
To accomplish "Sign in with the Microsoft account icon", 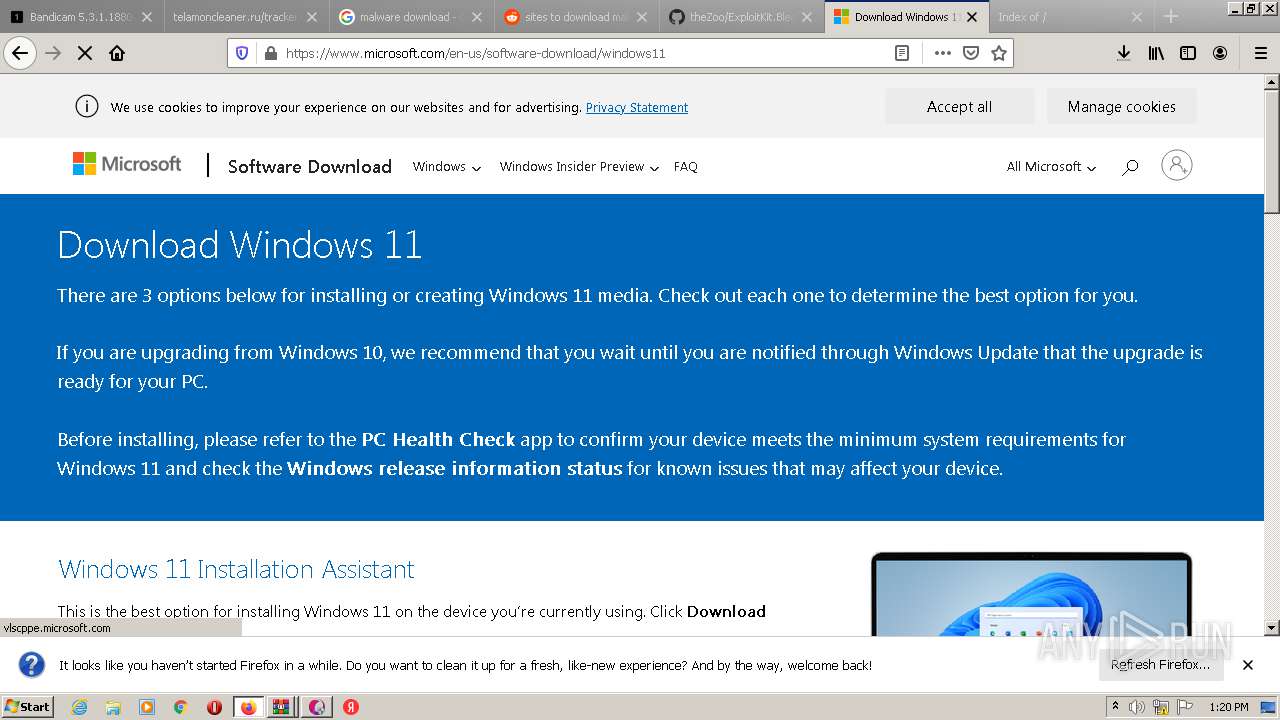I will coord(1176,165).
